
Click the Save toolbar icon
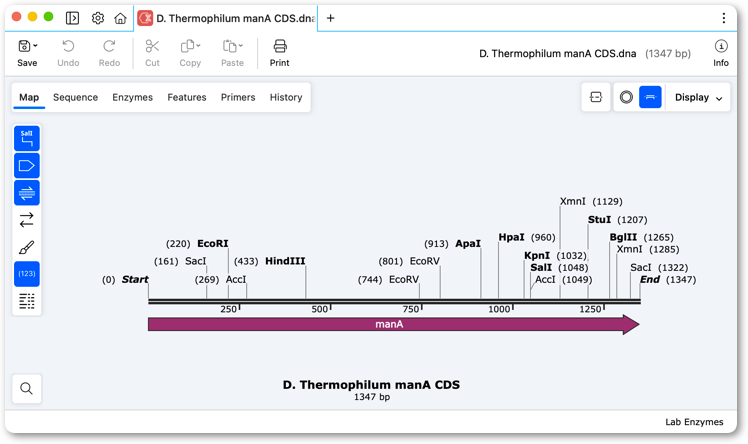pos(24,46)
